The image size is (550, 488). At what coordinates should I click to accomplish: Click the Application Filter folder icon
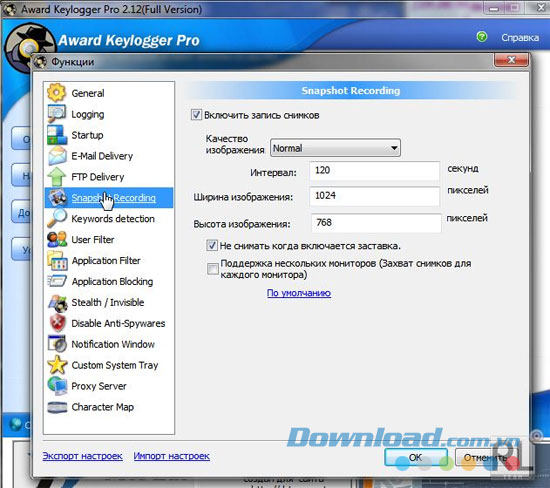pyautogui.click(x=57, y=260)
